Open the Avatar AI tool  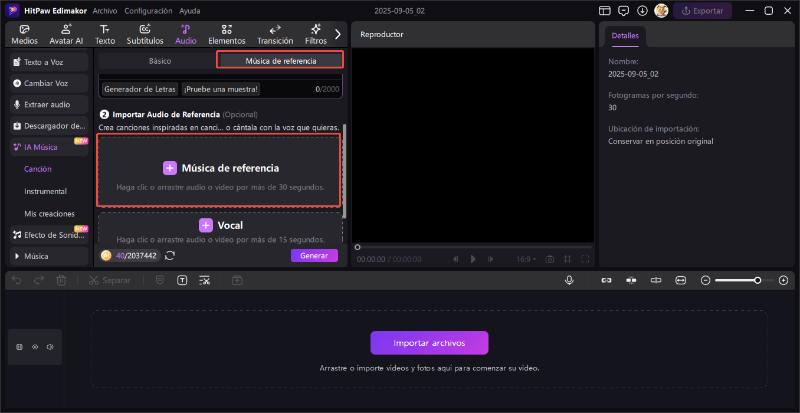tap(66, 35)
